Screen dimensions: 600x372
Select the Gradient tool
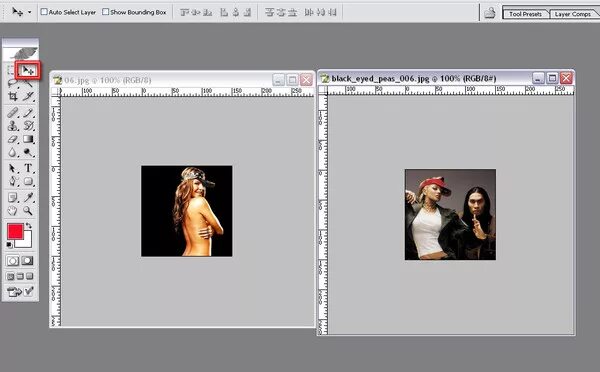[28, 139]
